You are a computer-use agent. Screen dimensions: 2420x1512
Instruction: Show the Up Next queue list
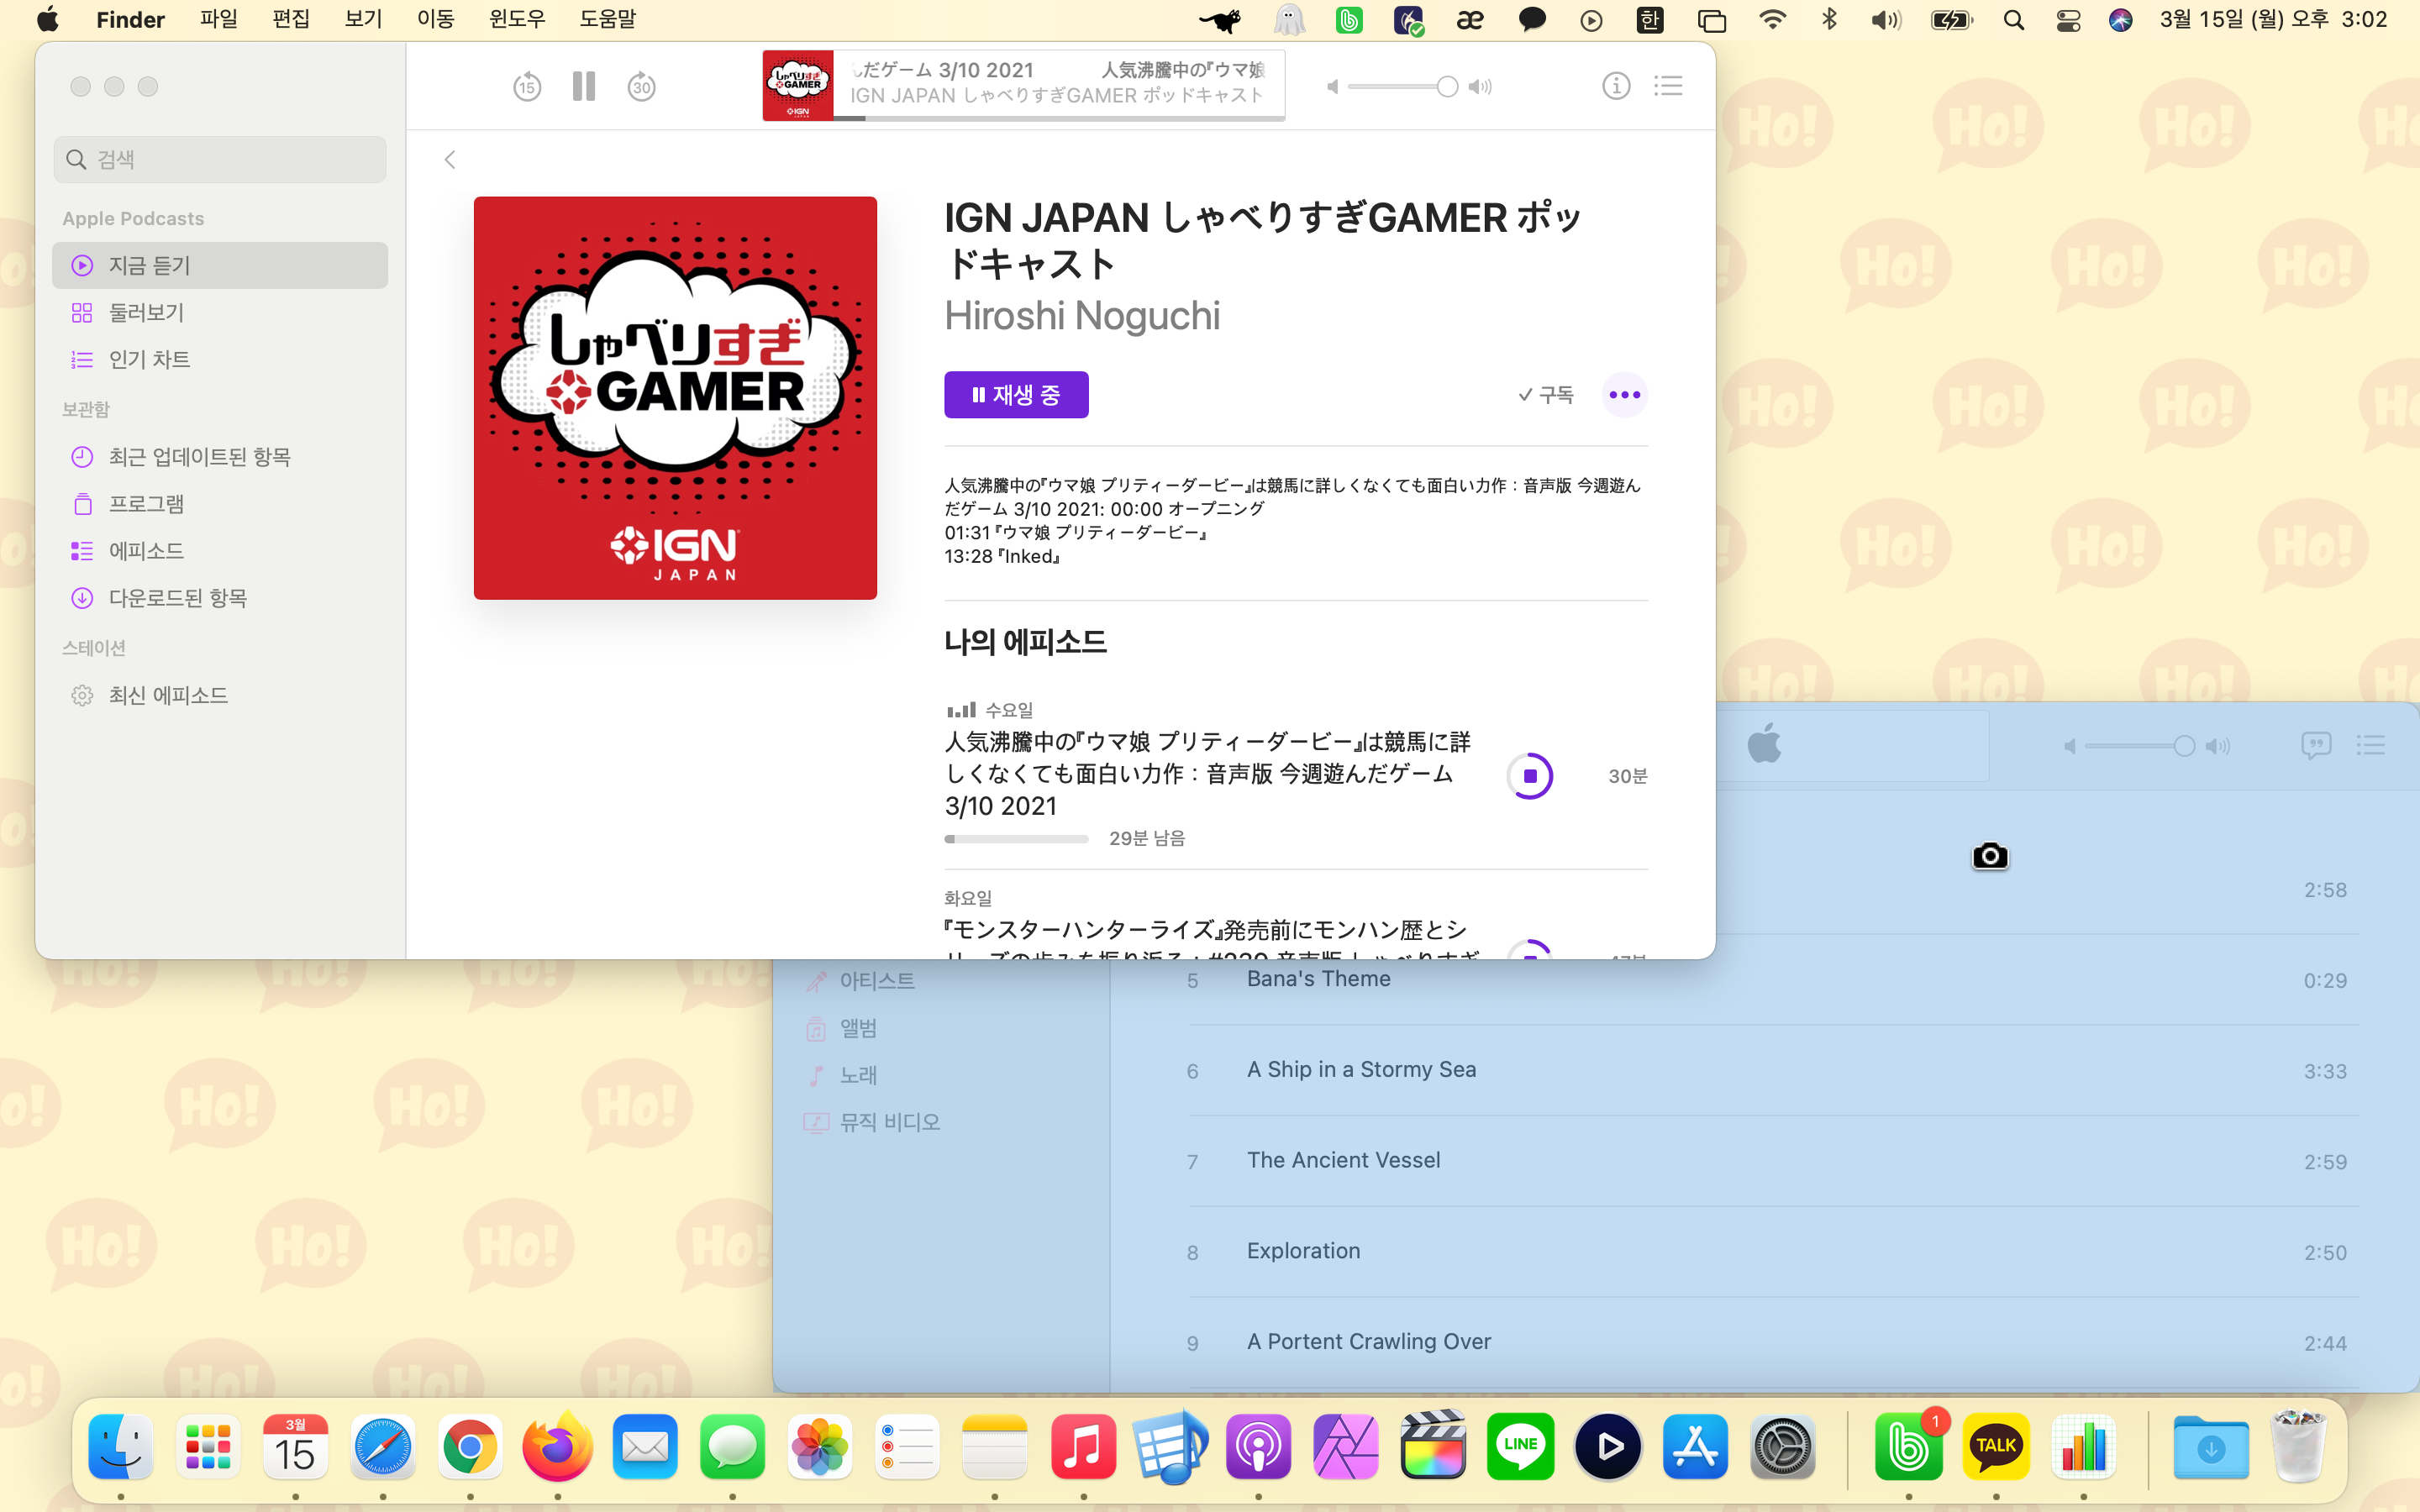[1668, 87]
